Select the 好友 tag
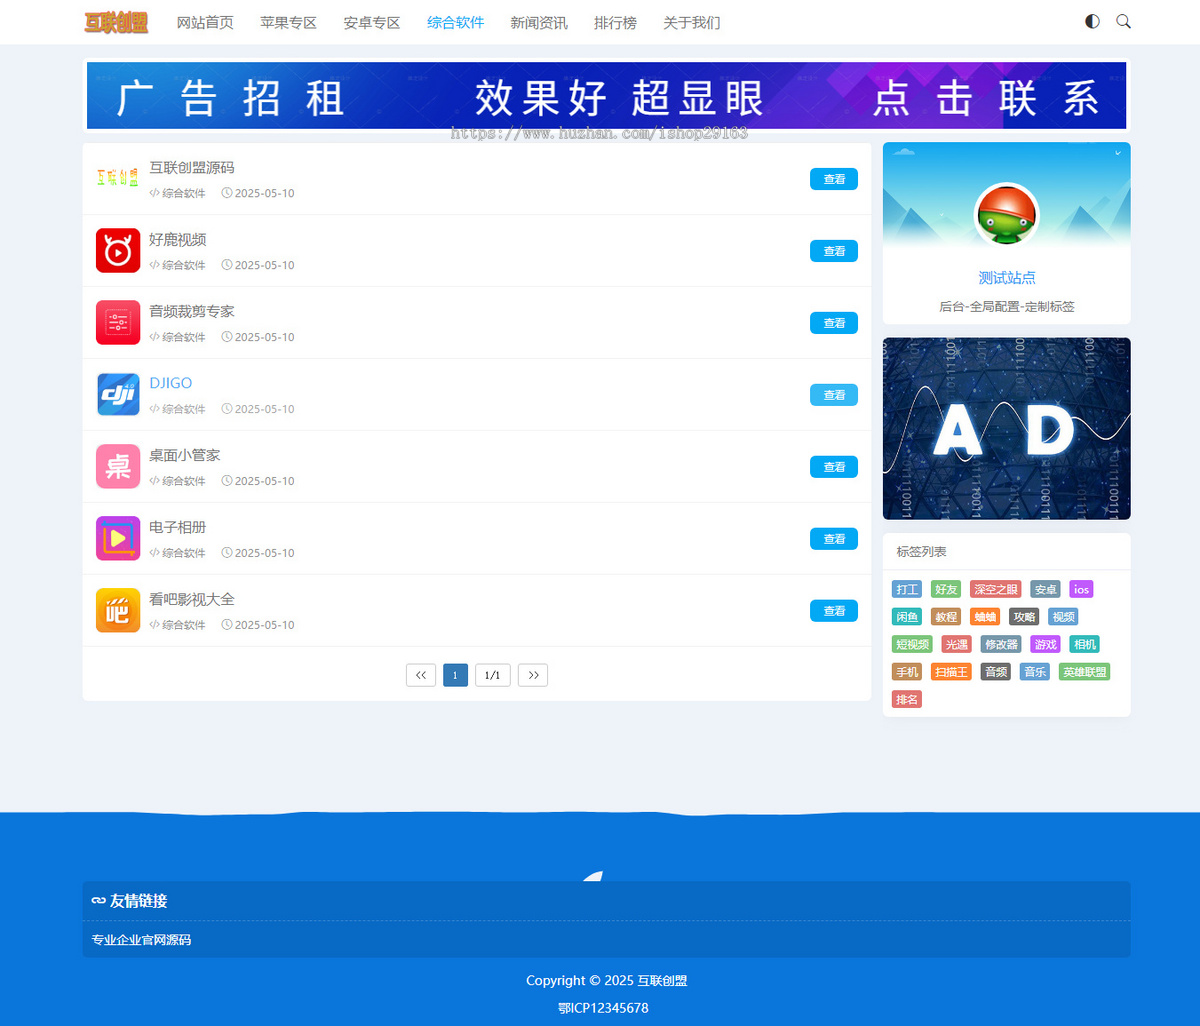1200x1026 pixels. (946, 589)
